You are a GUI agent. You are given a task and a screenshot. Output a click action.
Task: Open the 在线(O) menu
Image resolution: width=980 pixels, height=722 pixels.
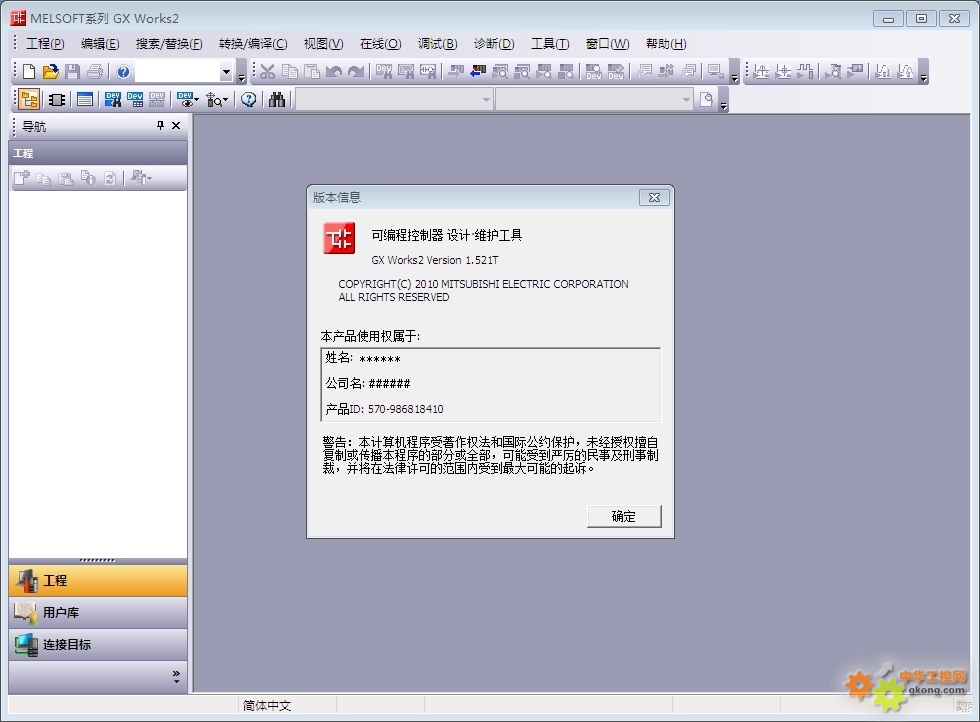pos(381,44)
